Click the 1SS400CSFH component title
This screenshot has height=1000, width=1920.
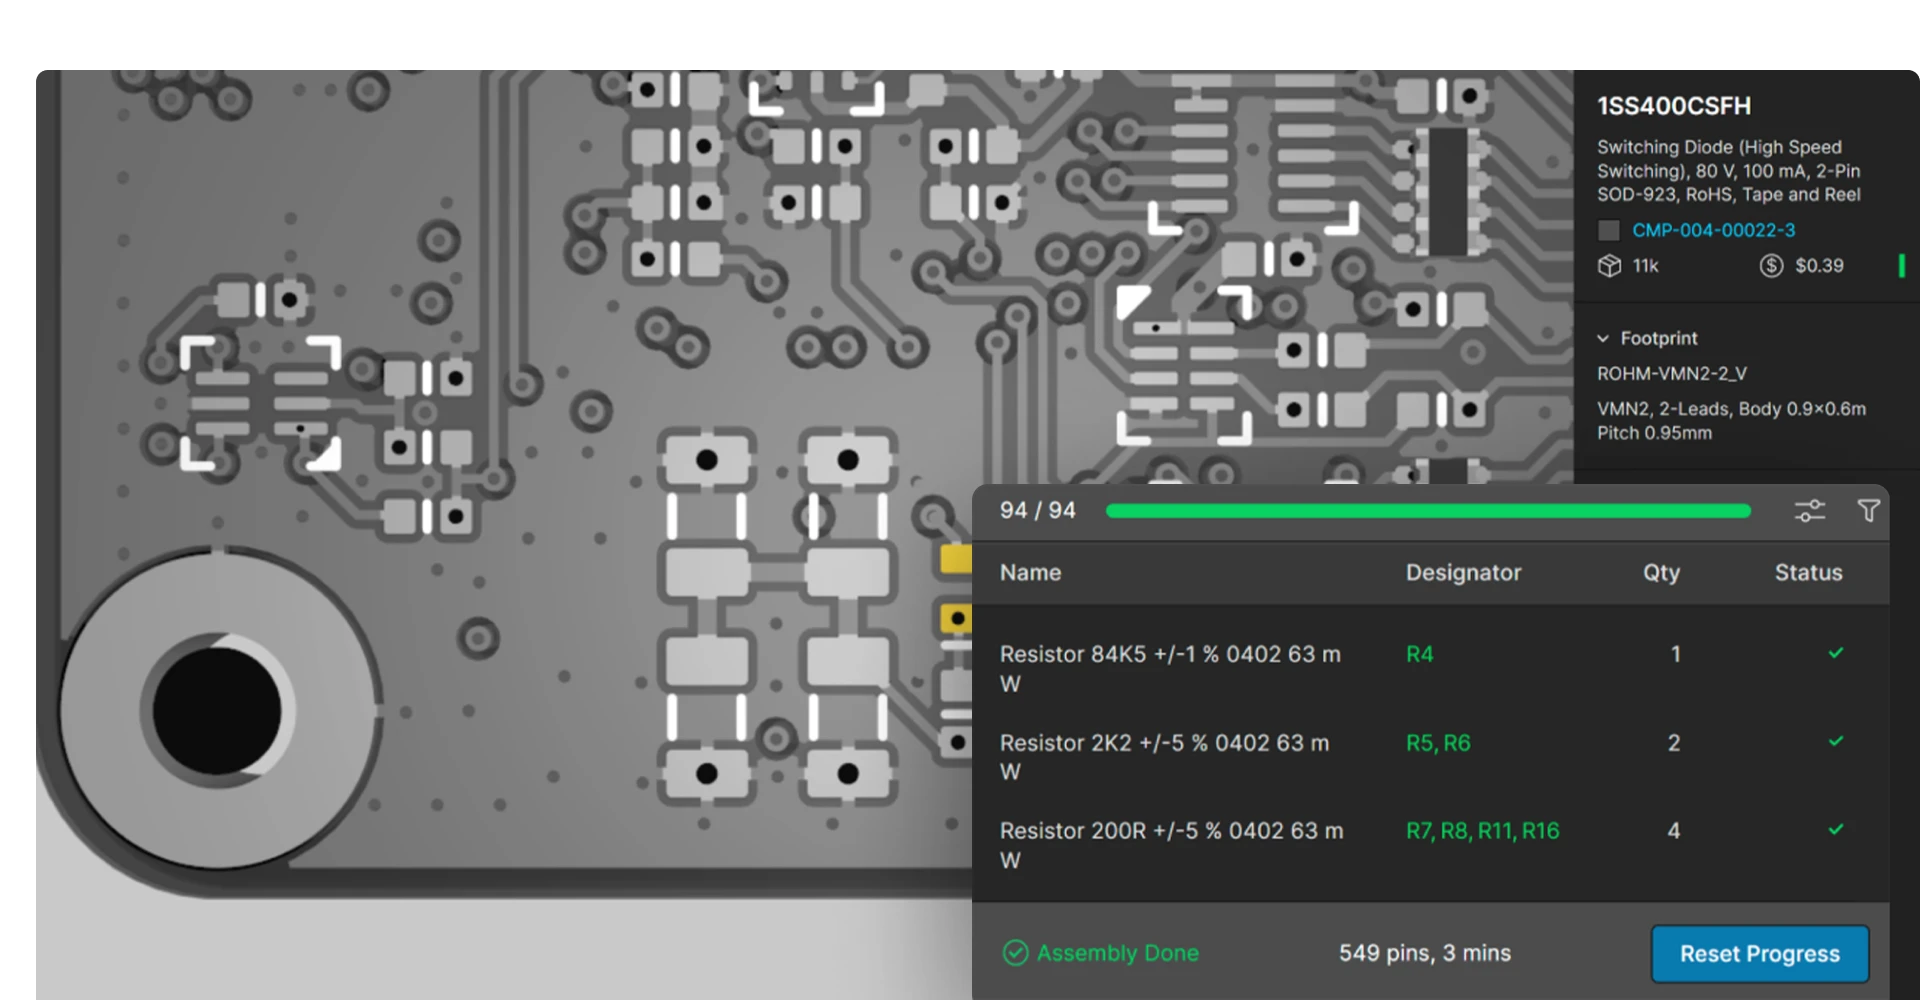[x=1674, y=106]
